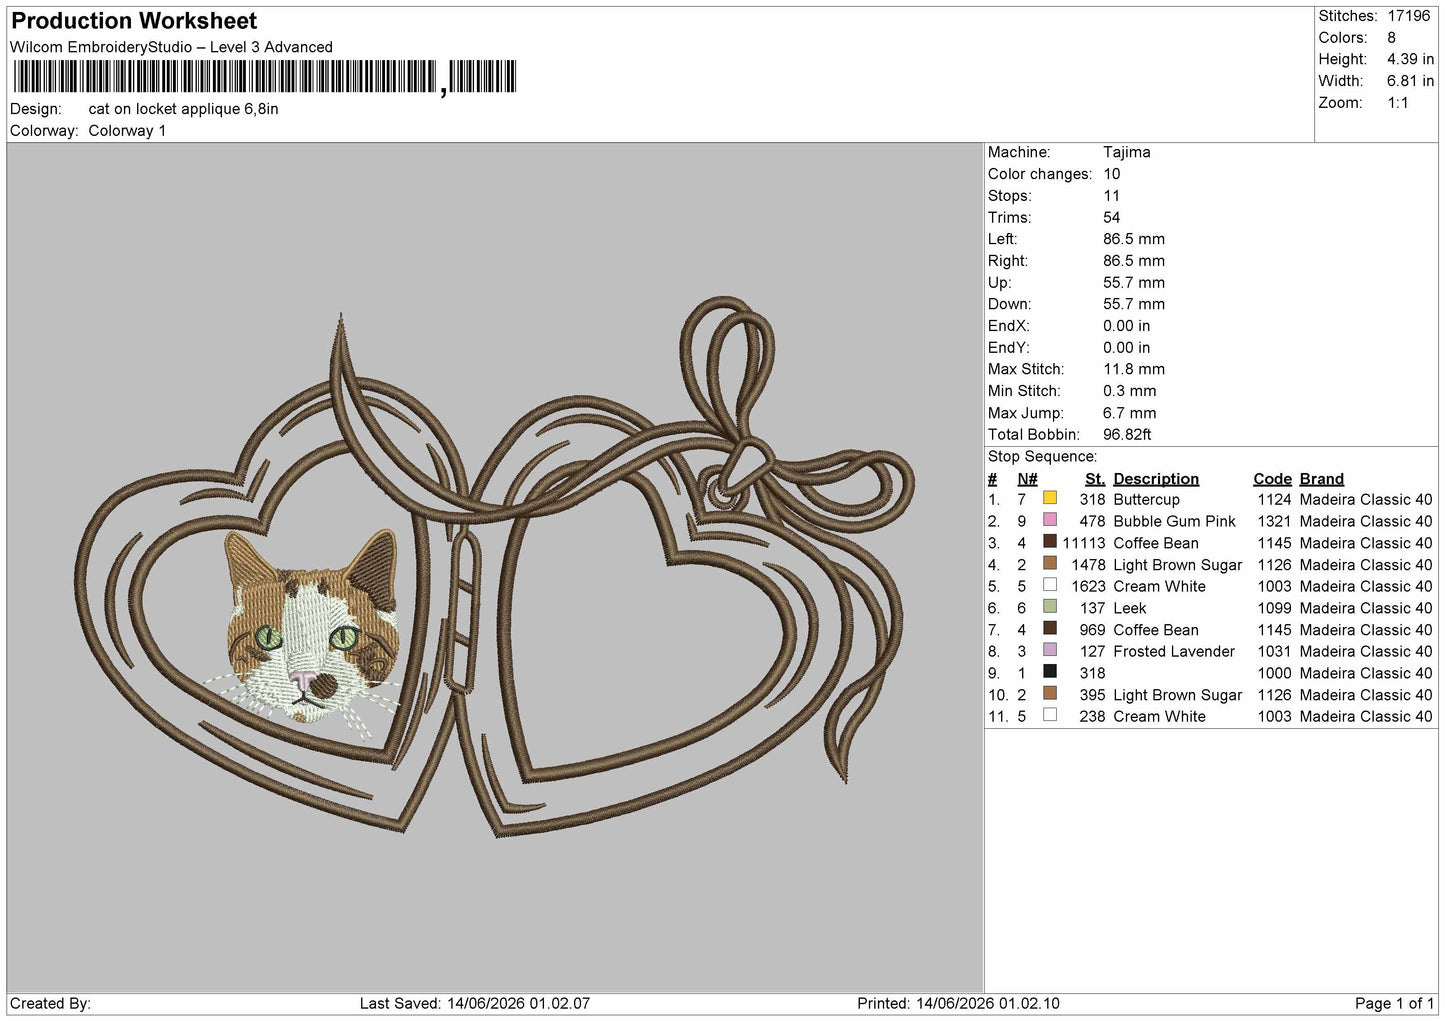The image size is (1445, 1021).
Task: Click the Max Jump value '6.7 mm'
Action: (x=1129, y=413)
